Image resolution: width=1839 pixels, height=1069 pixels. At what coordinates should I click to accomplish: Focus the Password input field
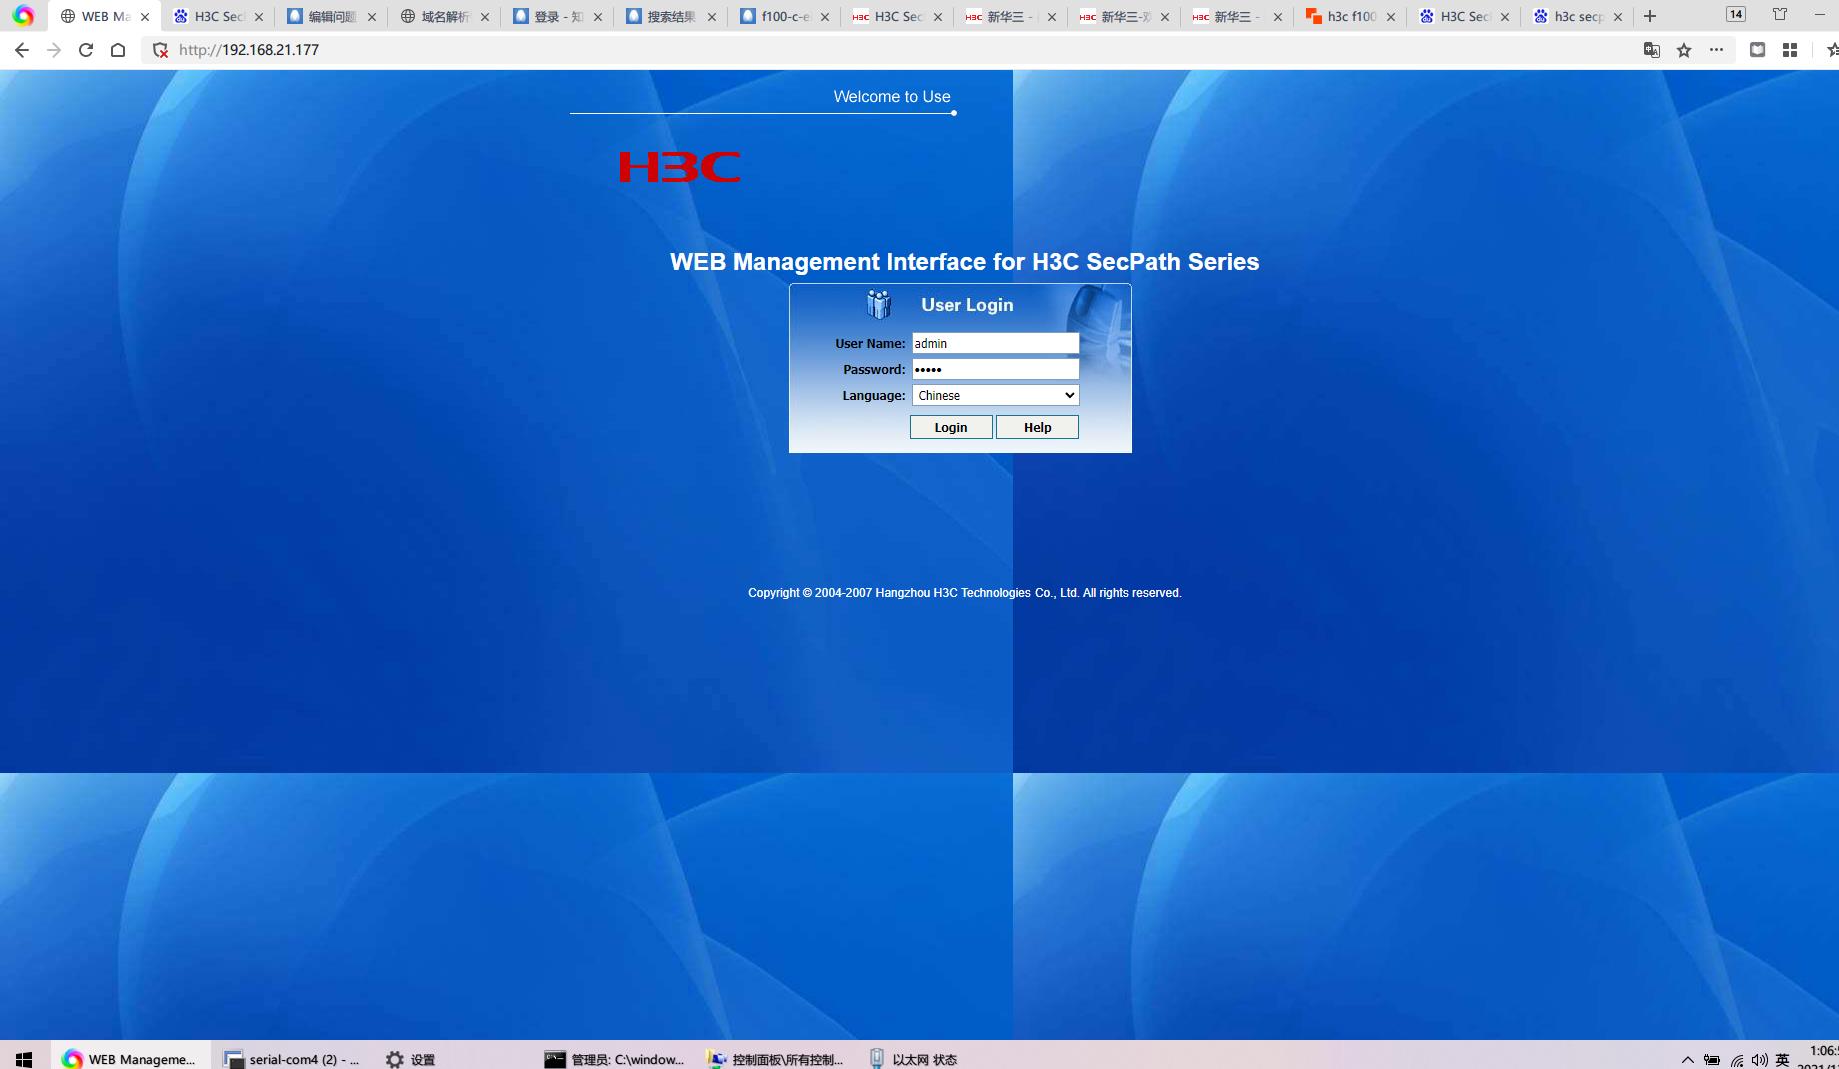click(x=996, y=369)
